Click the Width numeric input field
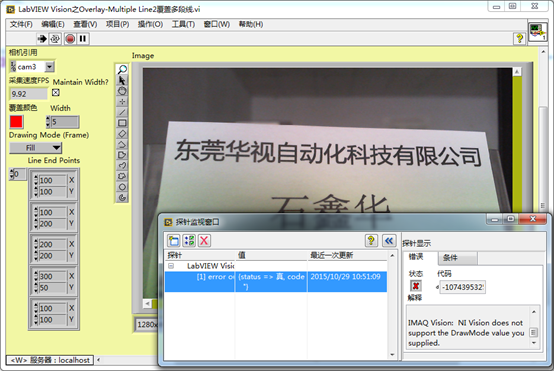This screenshot has width=554, height=371. point(65,122)
